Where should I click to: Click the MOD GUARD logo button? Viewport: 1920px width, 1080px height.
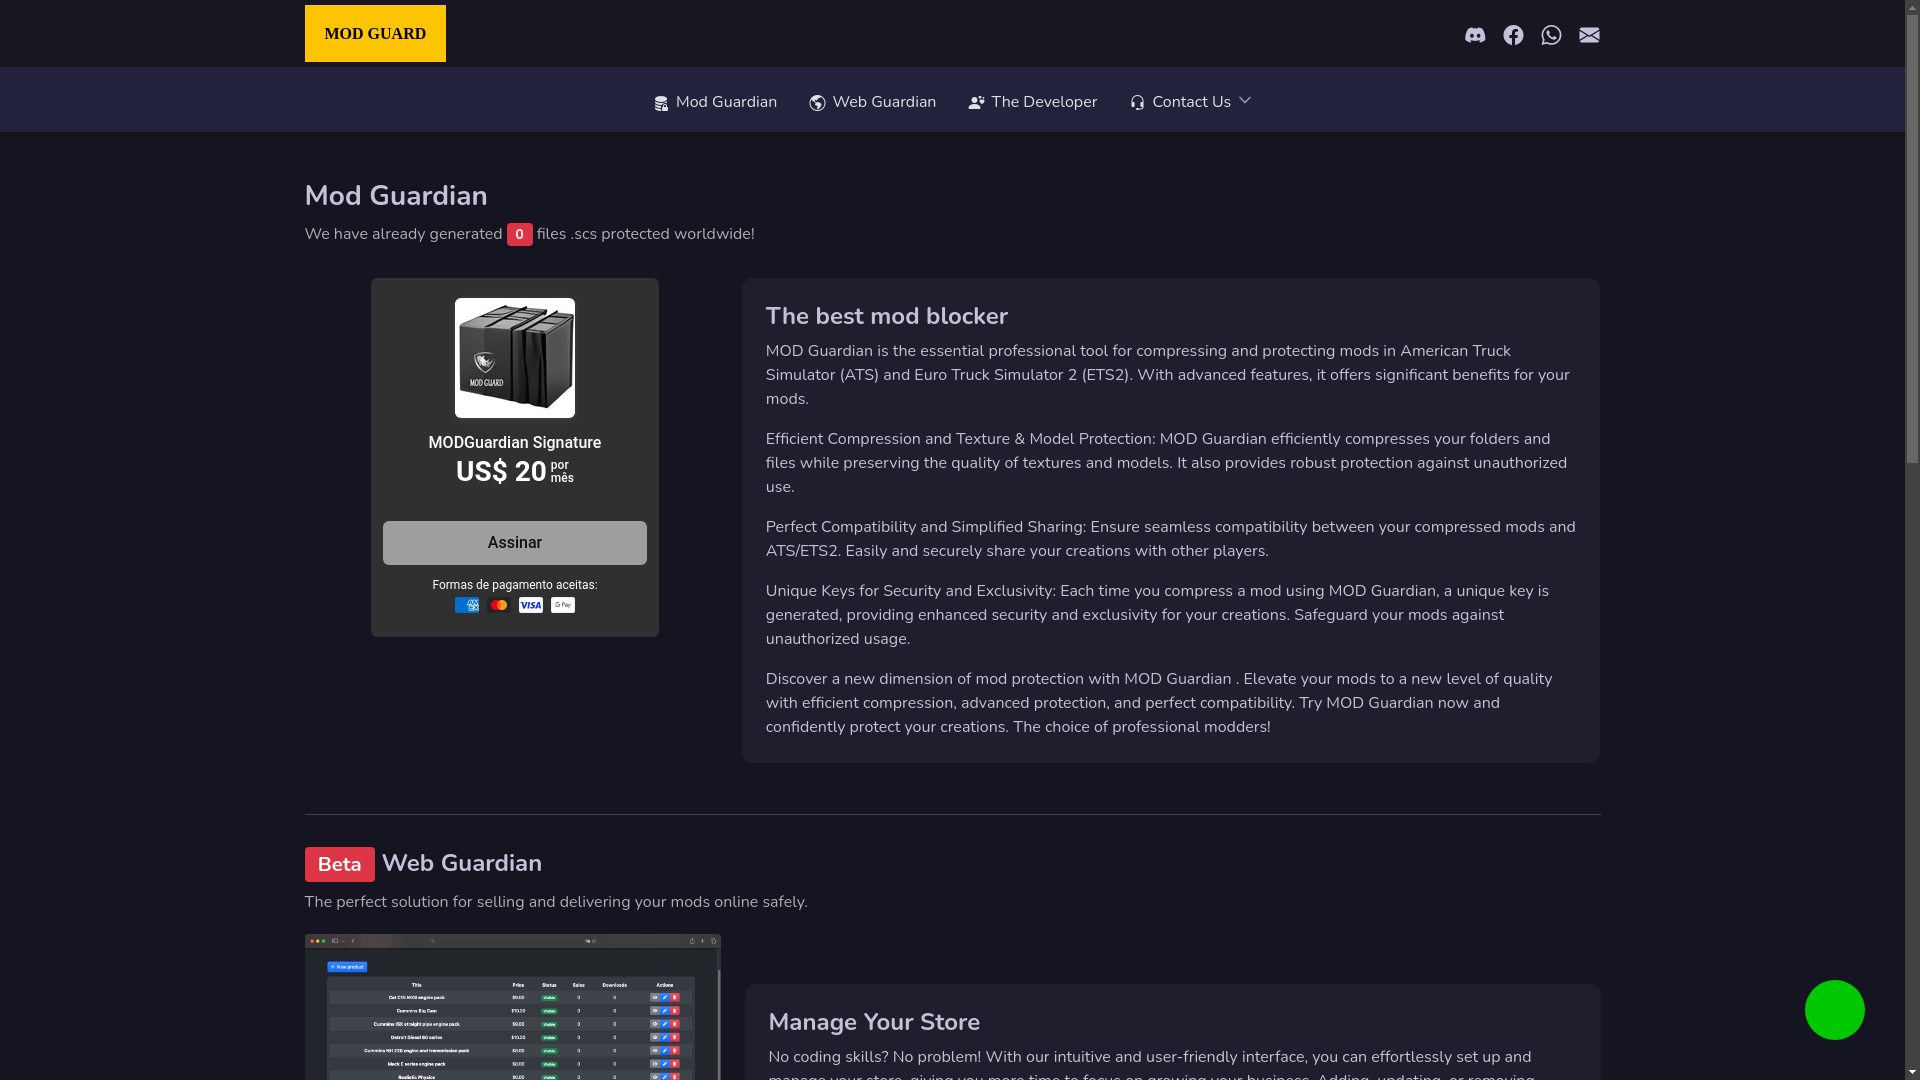point(375,34)
